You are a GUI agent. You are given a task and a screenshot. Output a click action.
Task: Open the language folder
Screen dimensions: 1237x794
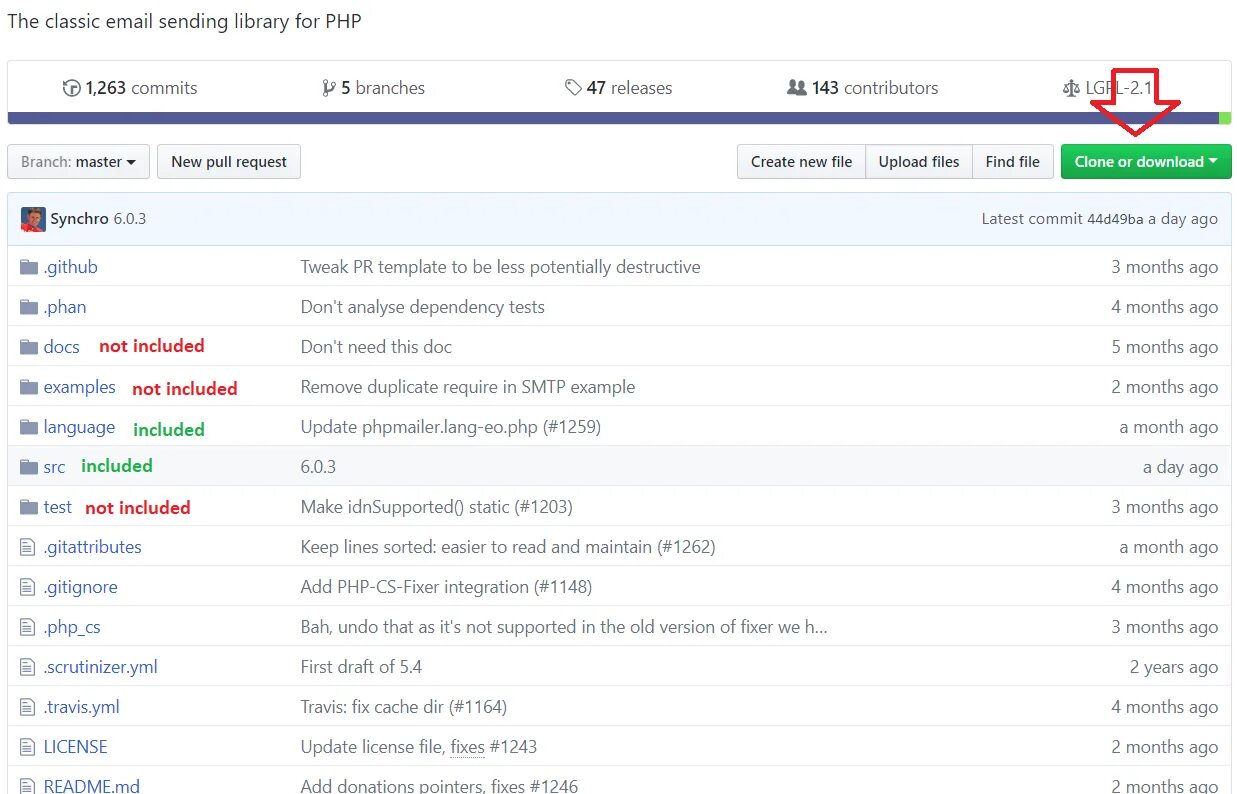coord(79,427)
